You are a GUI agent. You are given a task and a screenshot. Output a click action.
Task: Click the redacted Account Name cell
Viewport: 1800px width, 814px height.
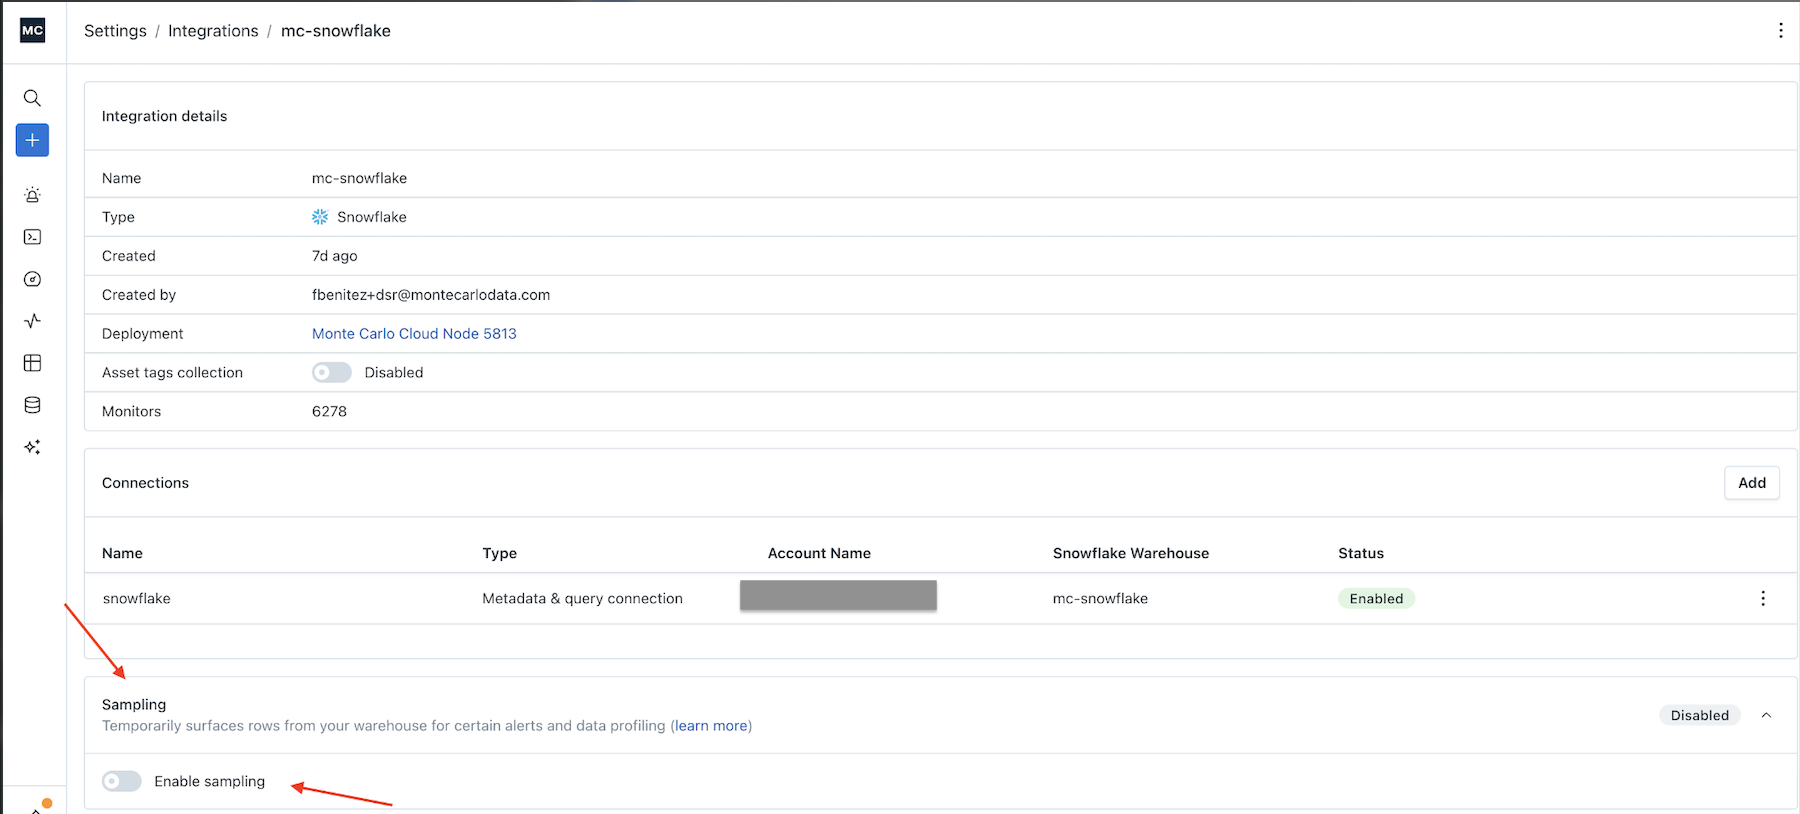838,595
